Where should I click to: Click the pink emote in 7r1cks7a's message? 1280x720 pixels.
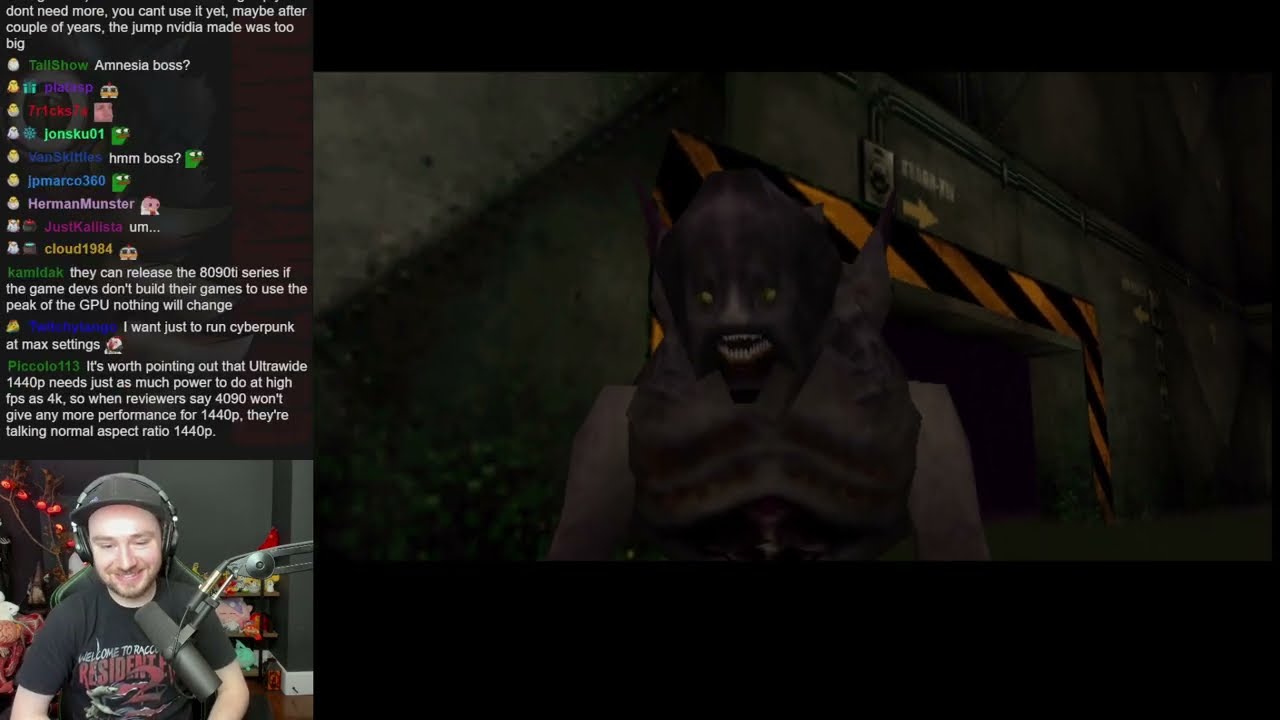103,111
